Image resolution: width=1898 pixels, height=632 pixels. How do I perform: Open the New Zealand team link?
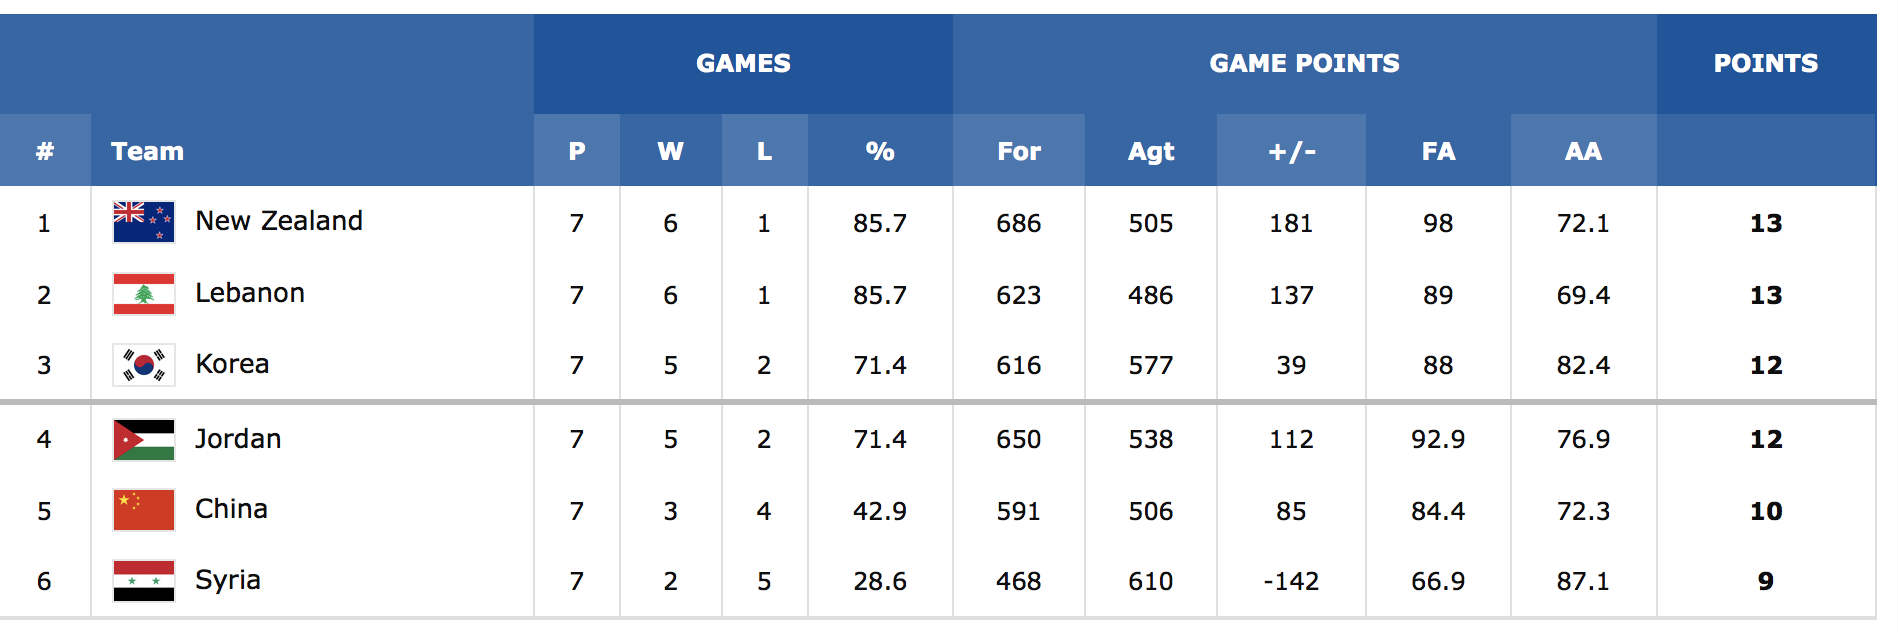click(x=279, y=221)
